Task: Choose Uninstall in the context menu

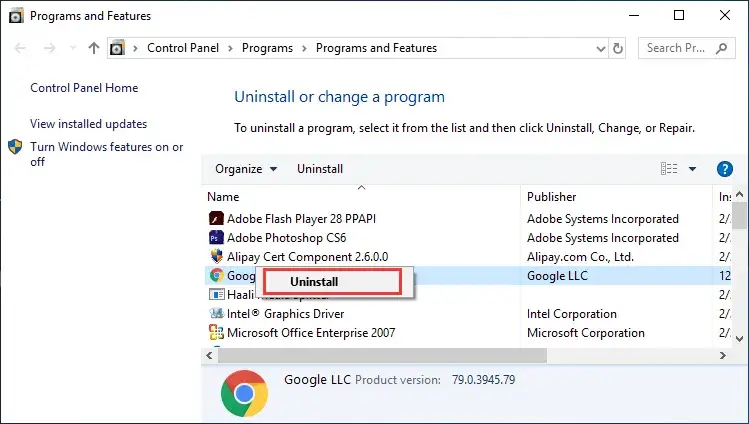Action: tap(314, 282)
